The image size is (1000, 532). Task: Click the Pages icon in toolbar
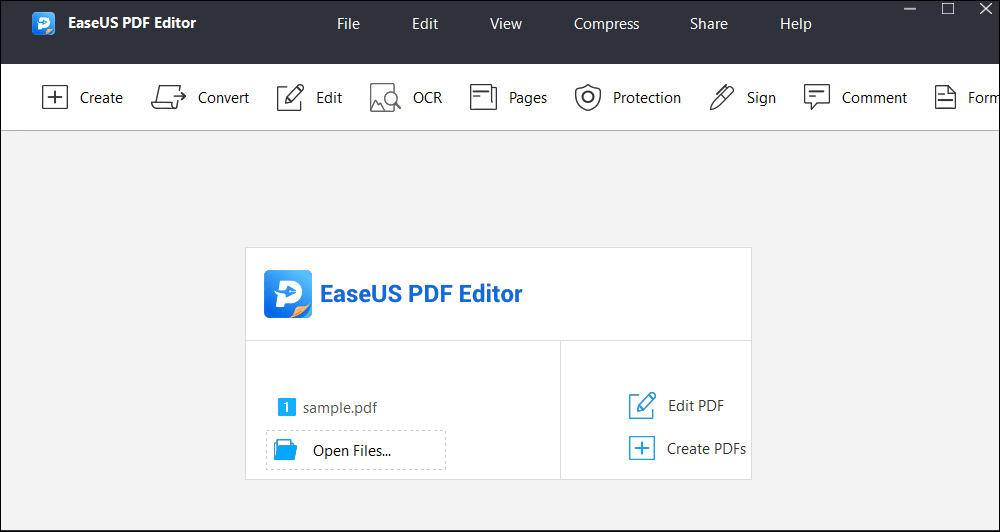(483, 98)
